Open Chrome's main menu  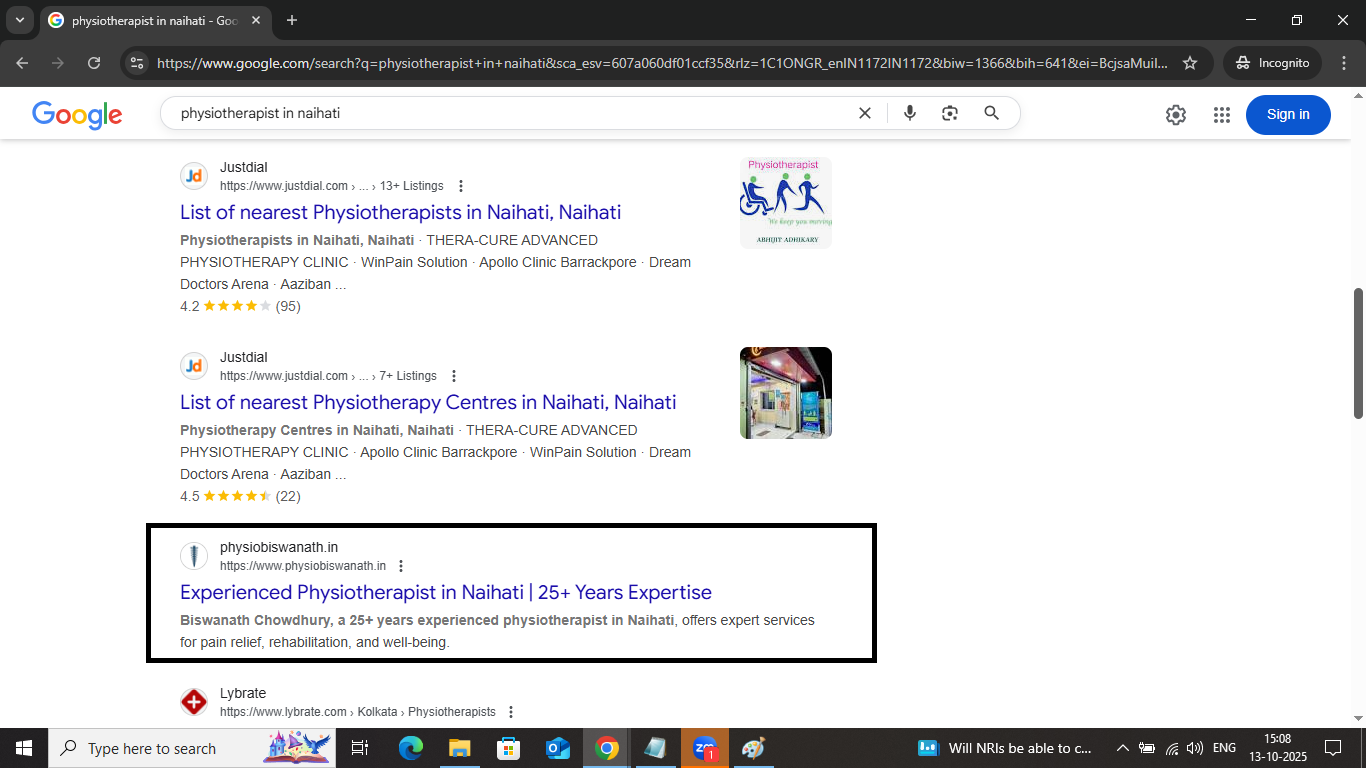point(1345,62)
